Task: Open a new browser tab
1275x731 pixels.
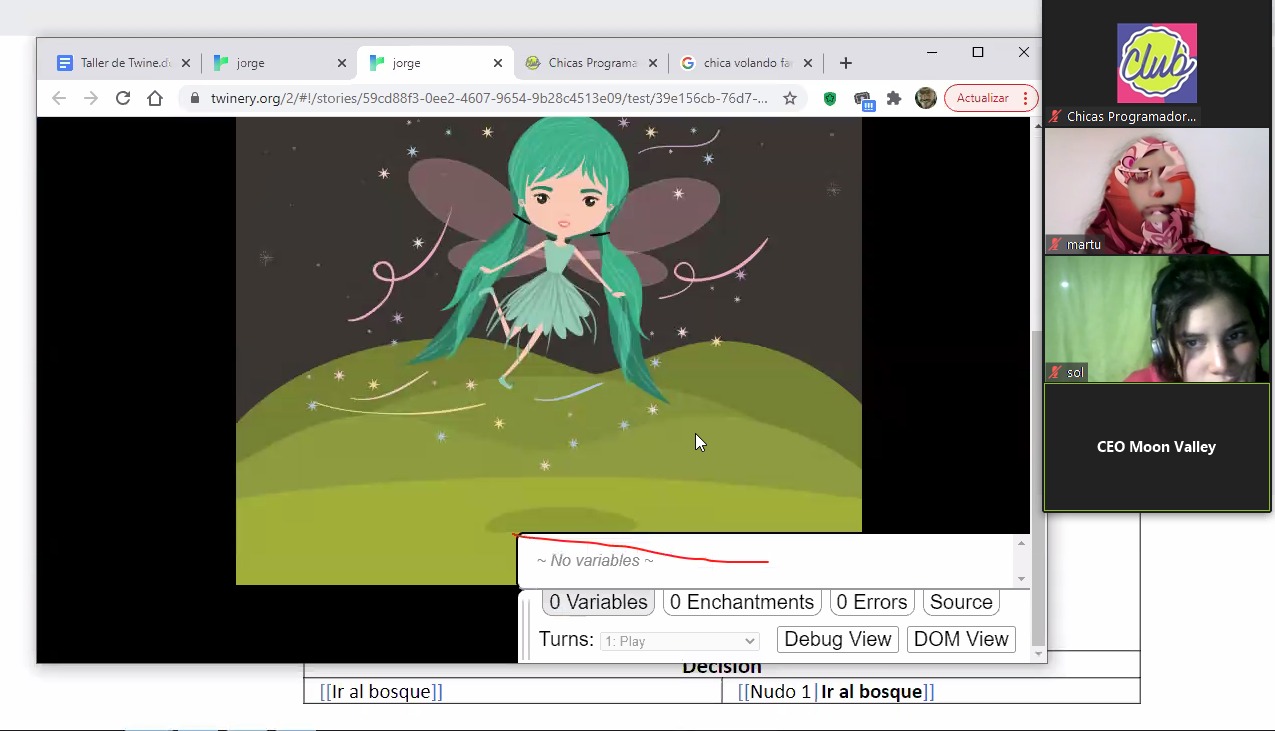Action: click(x=845, y=63)
